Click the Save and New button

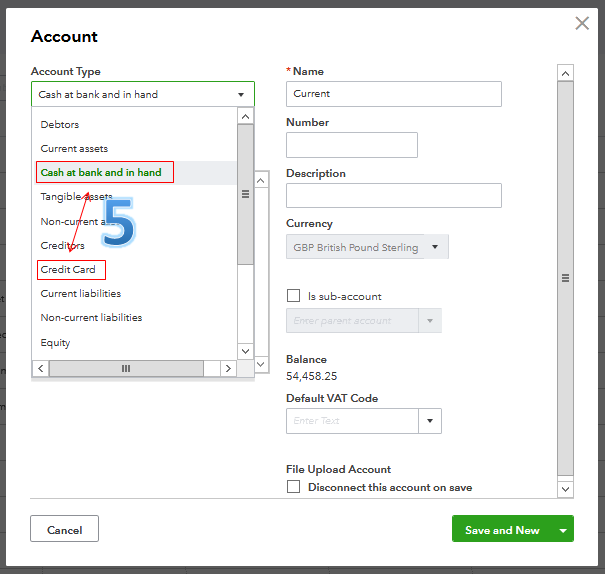click(x=501, y=530)
